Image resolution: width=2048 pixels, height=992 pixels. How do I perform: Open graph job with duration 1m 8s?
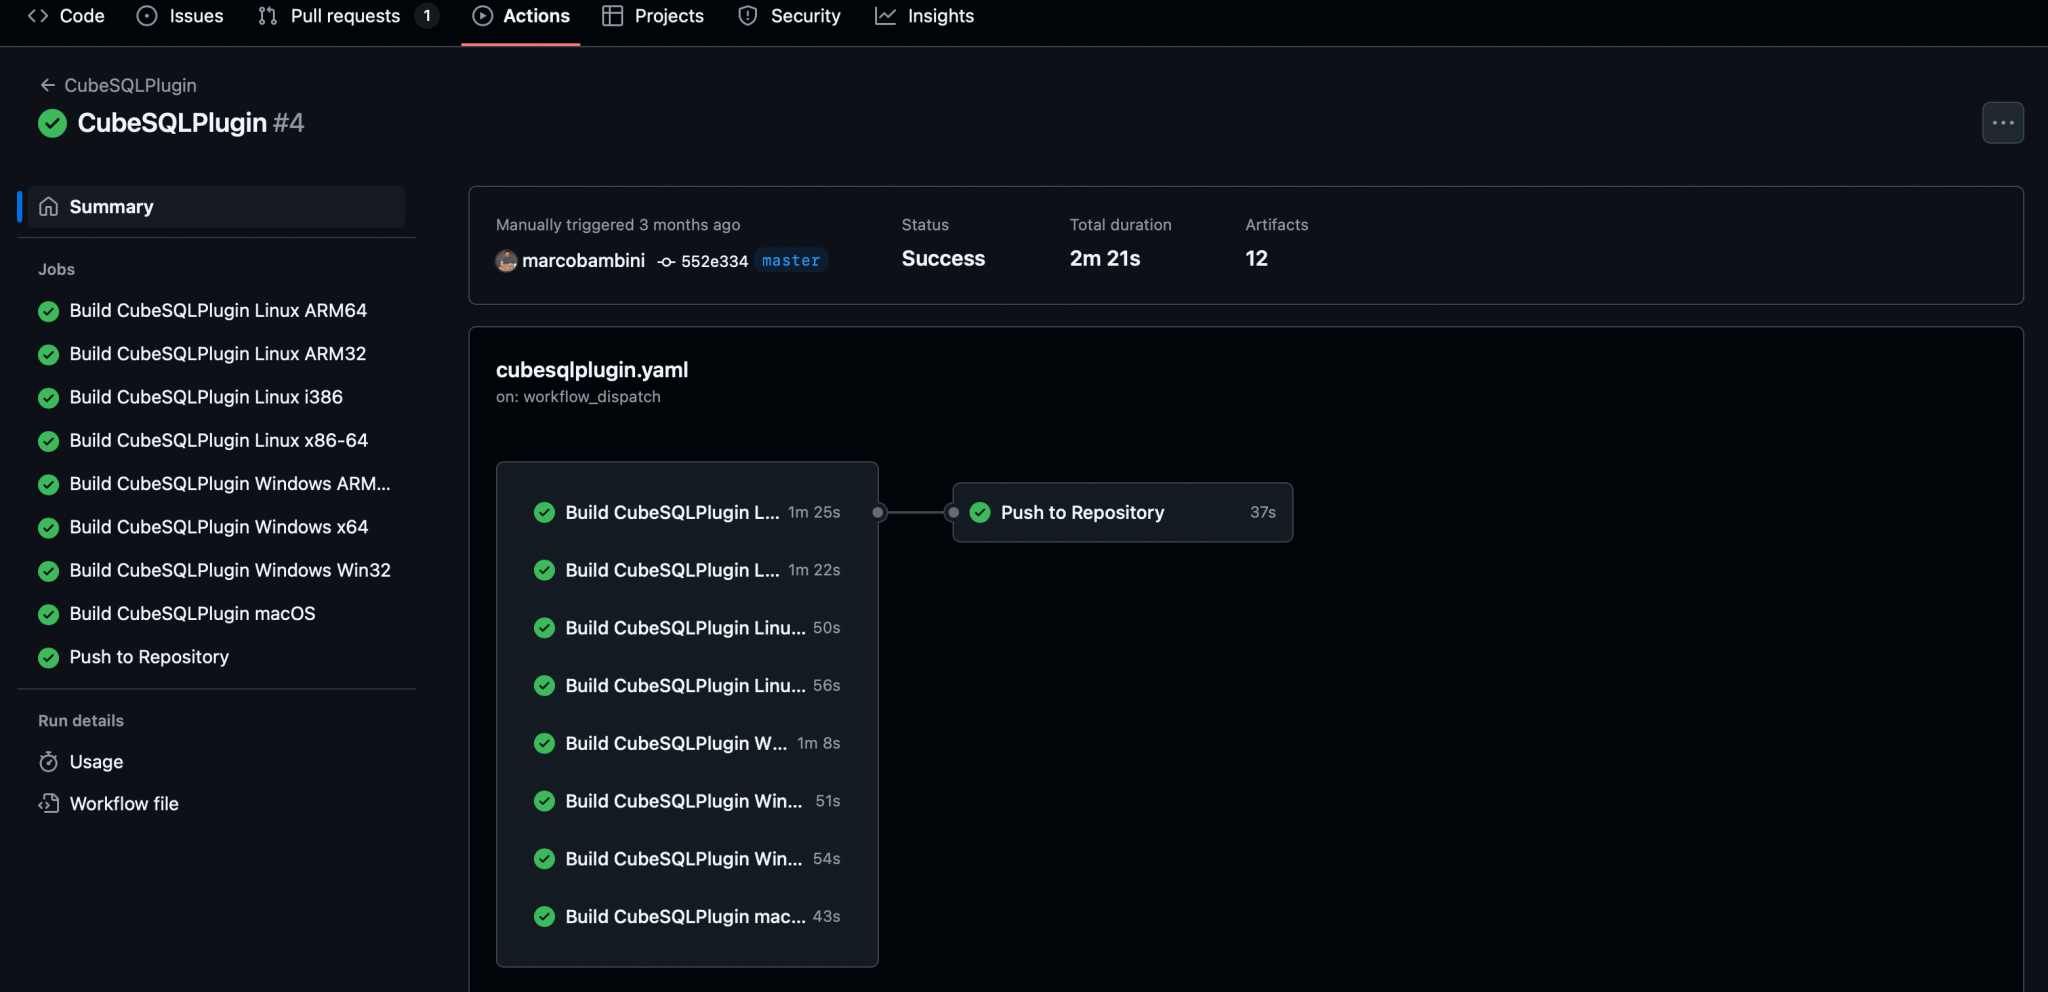point(687,743)
